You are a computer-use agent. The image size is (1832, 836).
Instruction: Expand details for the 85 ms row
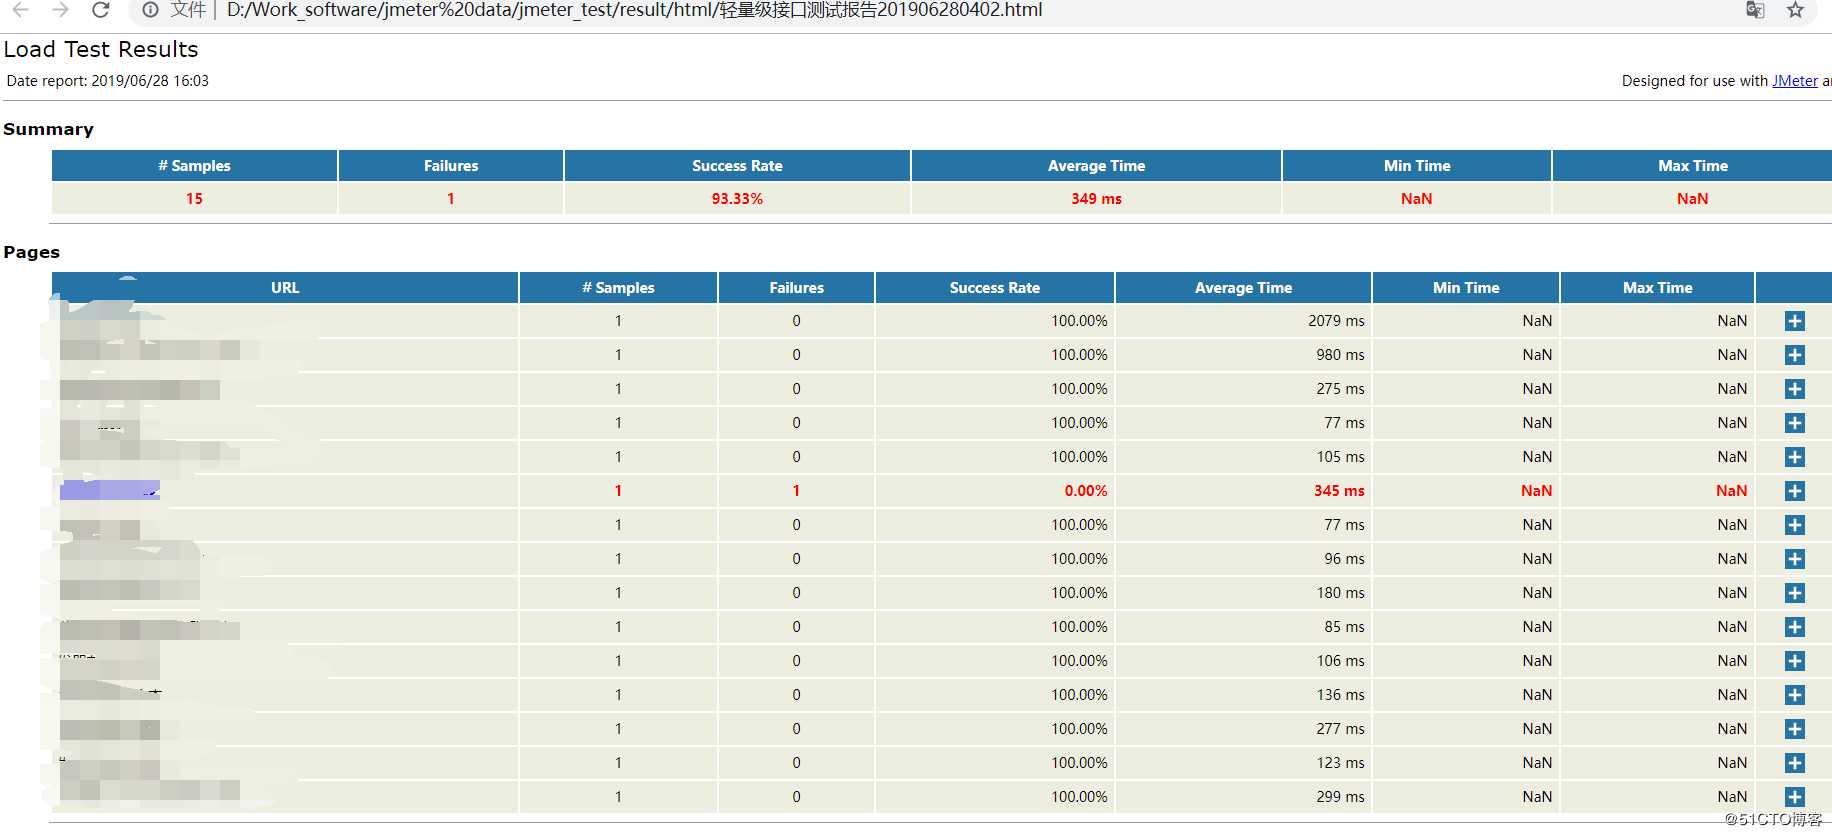tap(1795, 627)
